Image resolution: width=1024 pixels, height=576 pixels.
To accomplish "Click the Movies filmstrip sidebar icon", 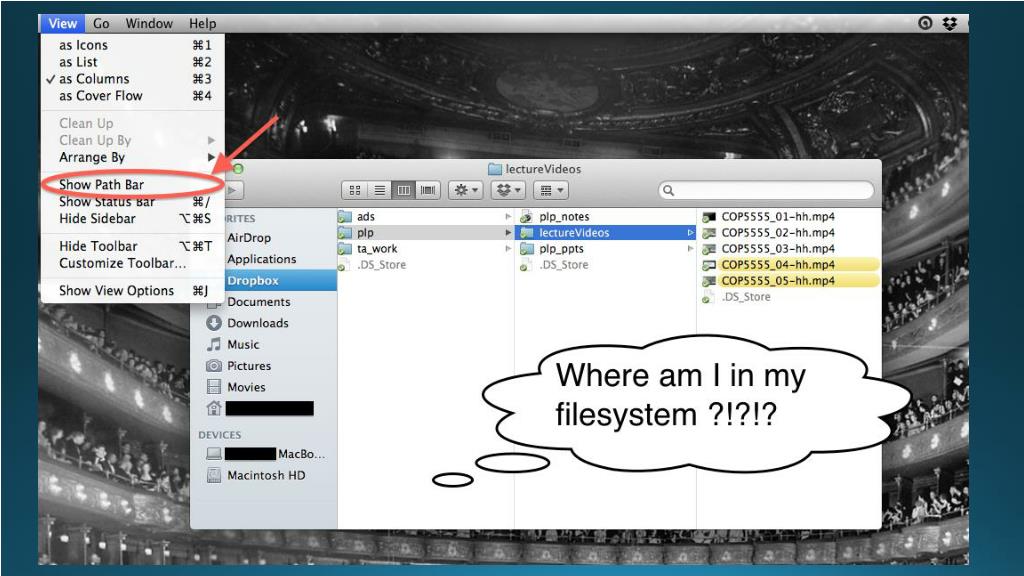I will (x=214, y=387).
